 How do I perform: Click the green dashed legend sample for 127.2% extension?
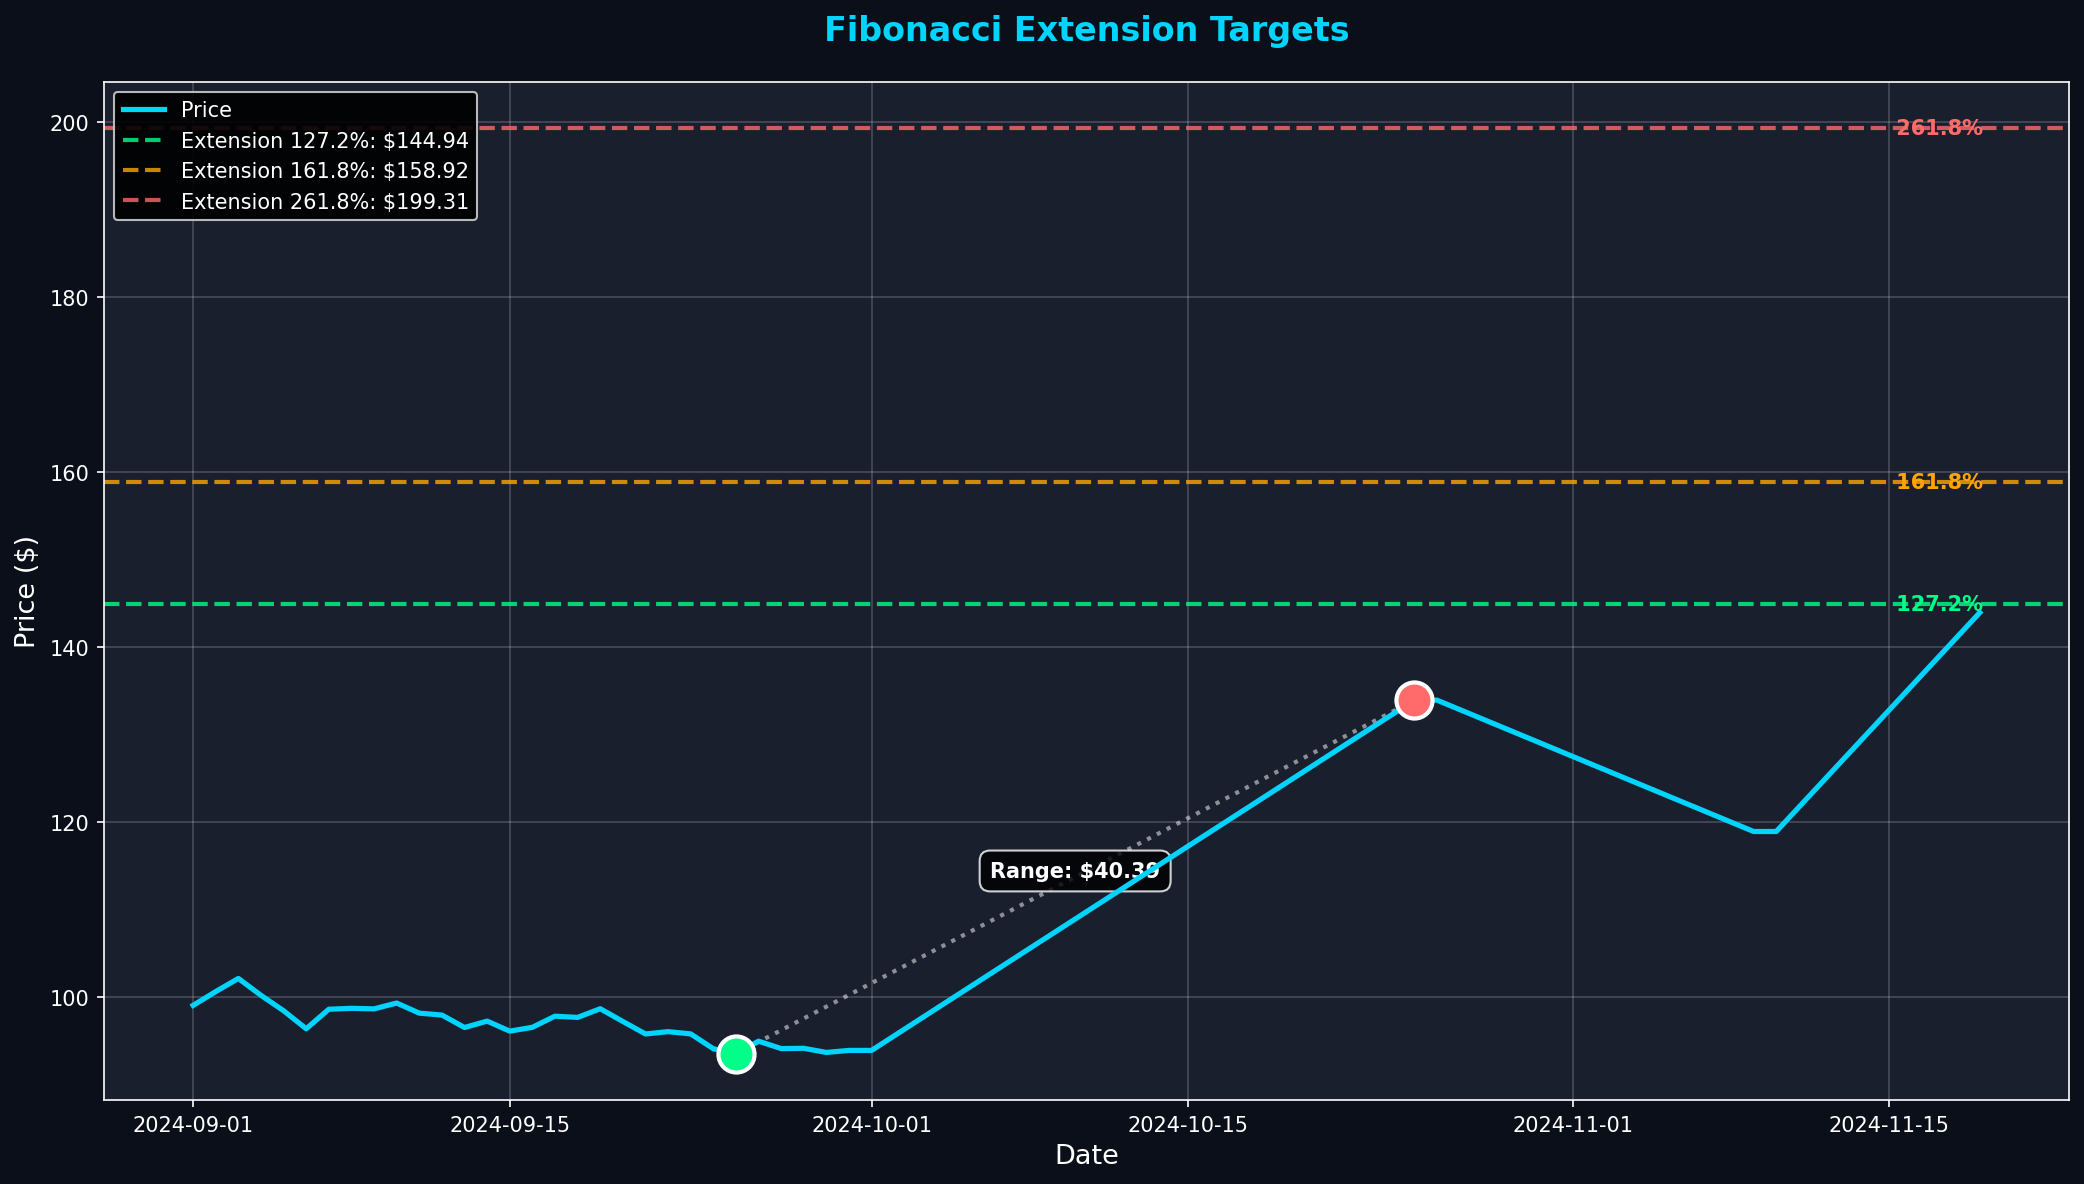click(x=143, y=141)
